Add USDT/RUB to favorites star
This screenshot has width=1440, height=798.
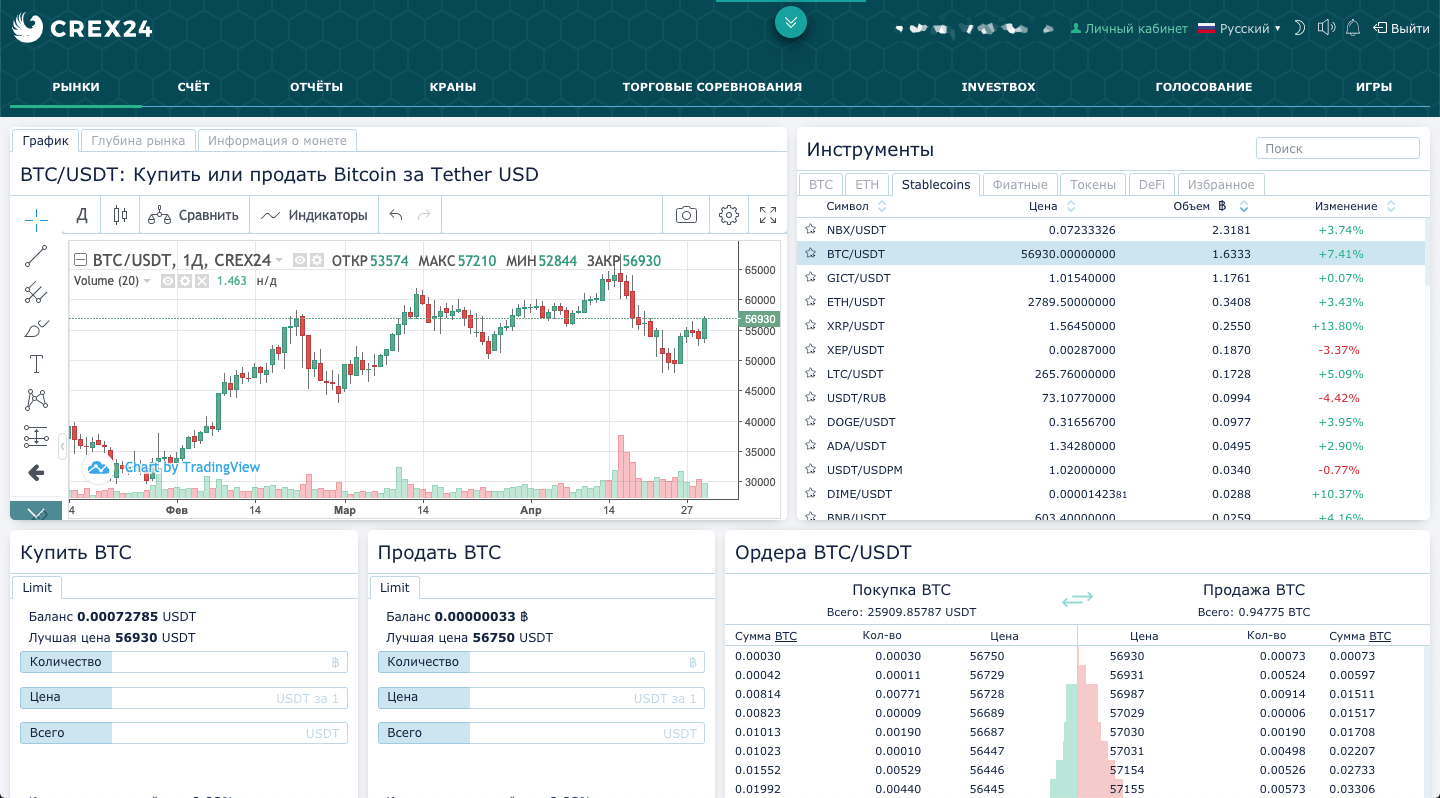[811, 398]
